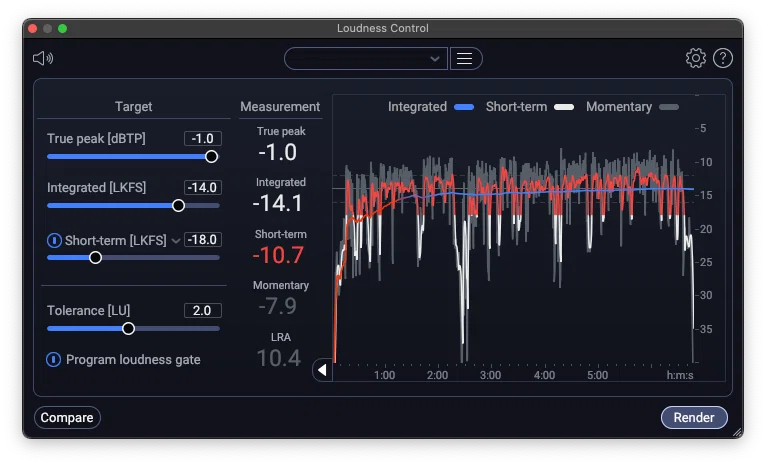766x465 pixels.
Task: Open the help question mark icon
Action: click(723, 58)
